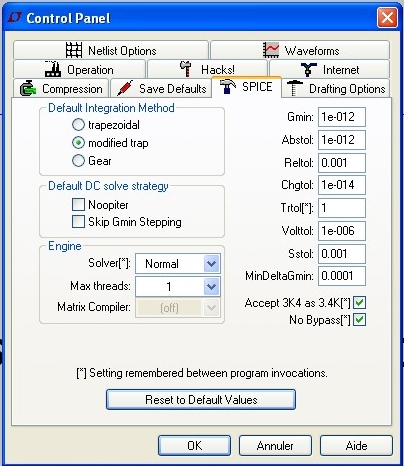Image resolution: width=404 pixels, height=466 pixels.
Task: Switch to the Compression tab
Action: (61, 88)
